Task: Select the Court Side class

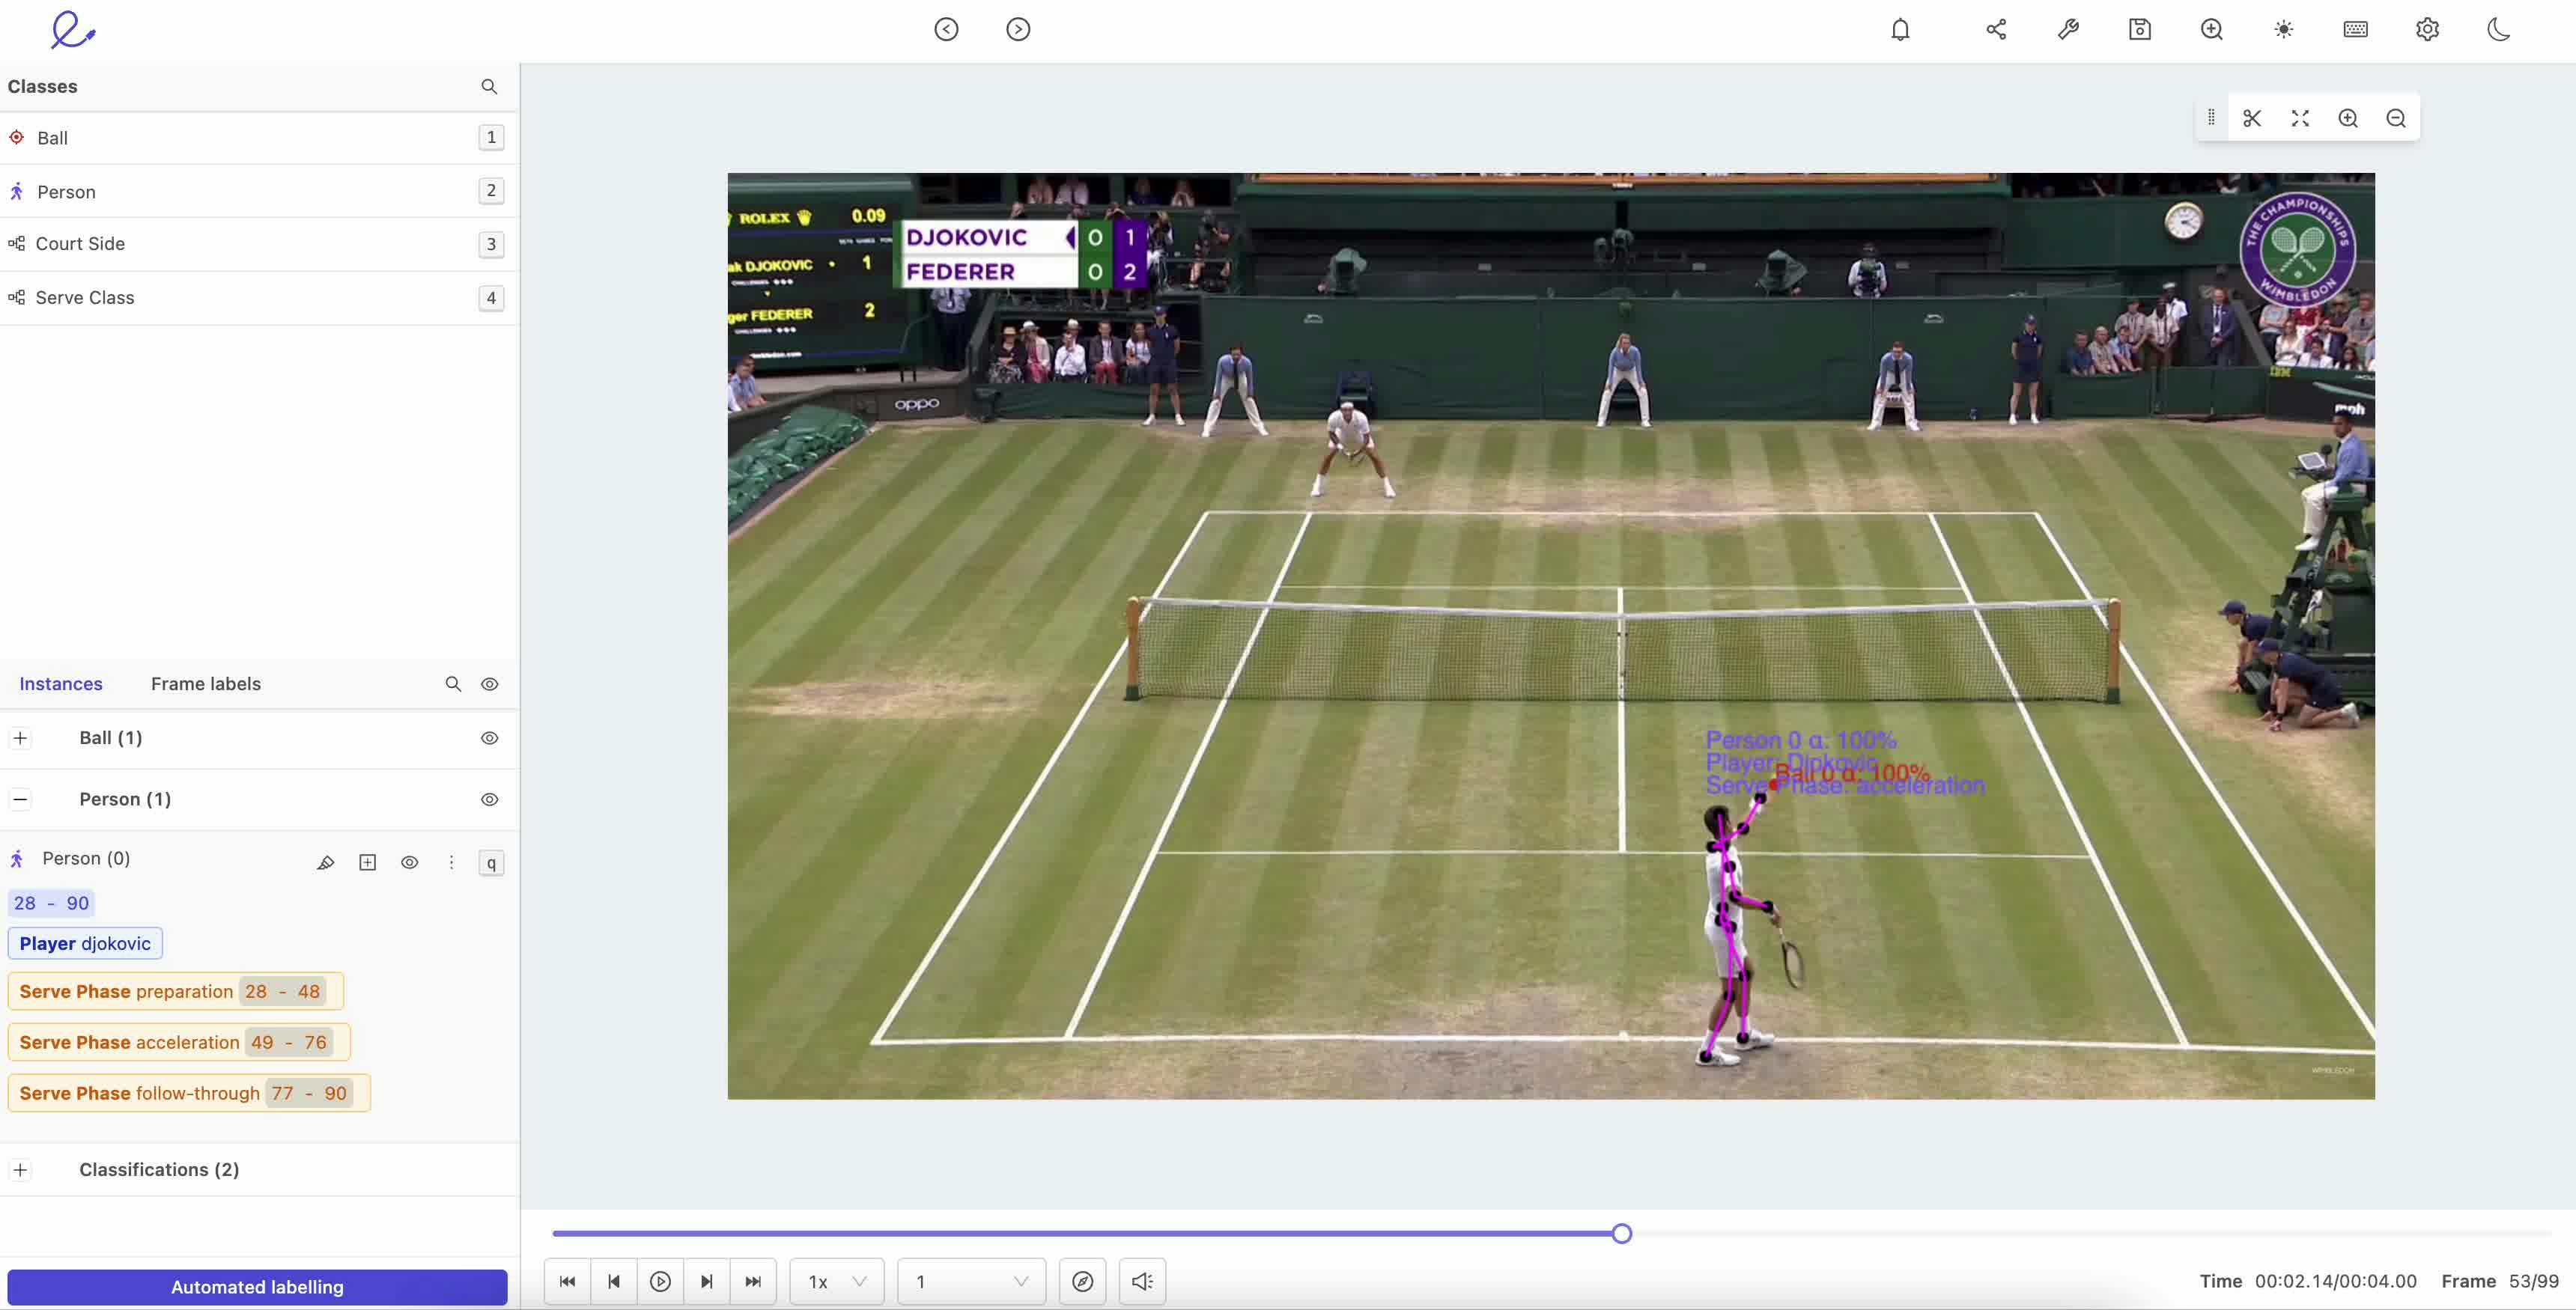Action: pos(259,244)
